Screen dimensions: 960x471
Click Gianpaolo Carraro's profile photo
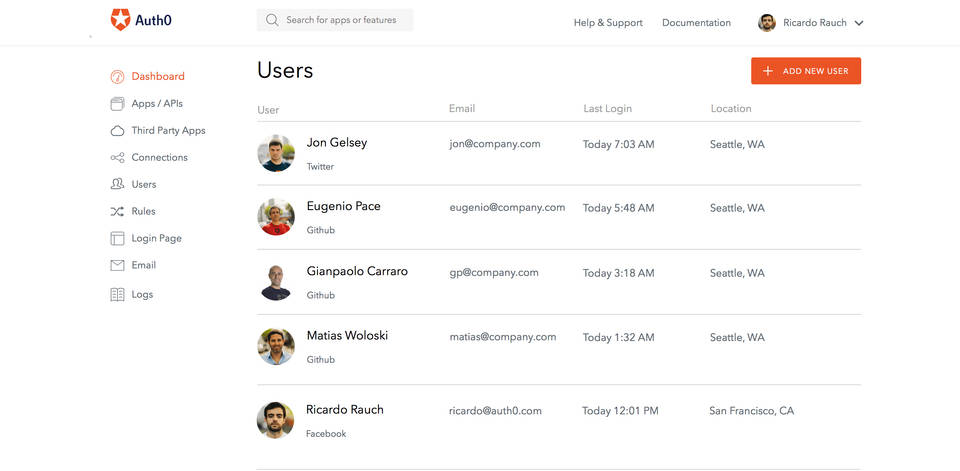[276, 281]
